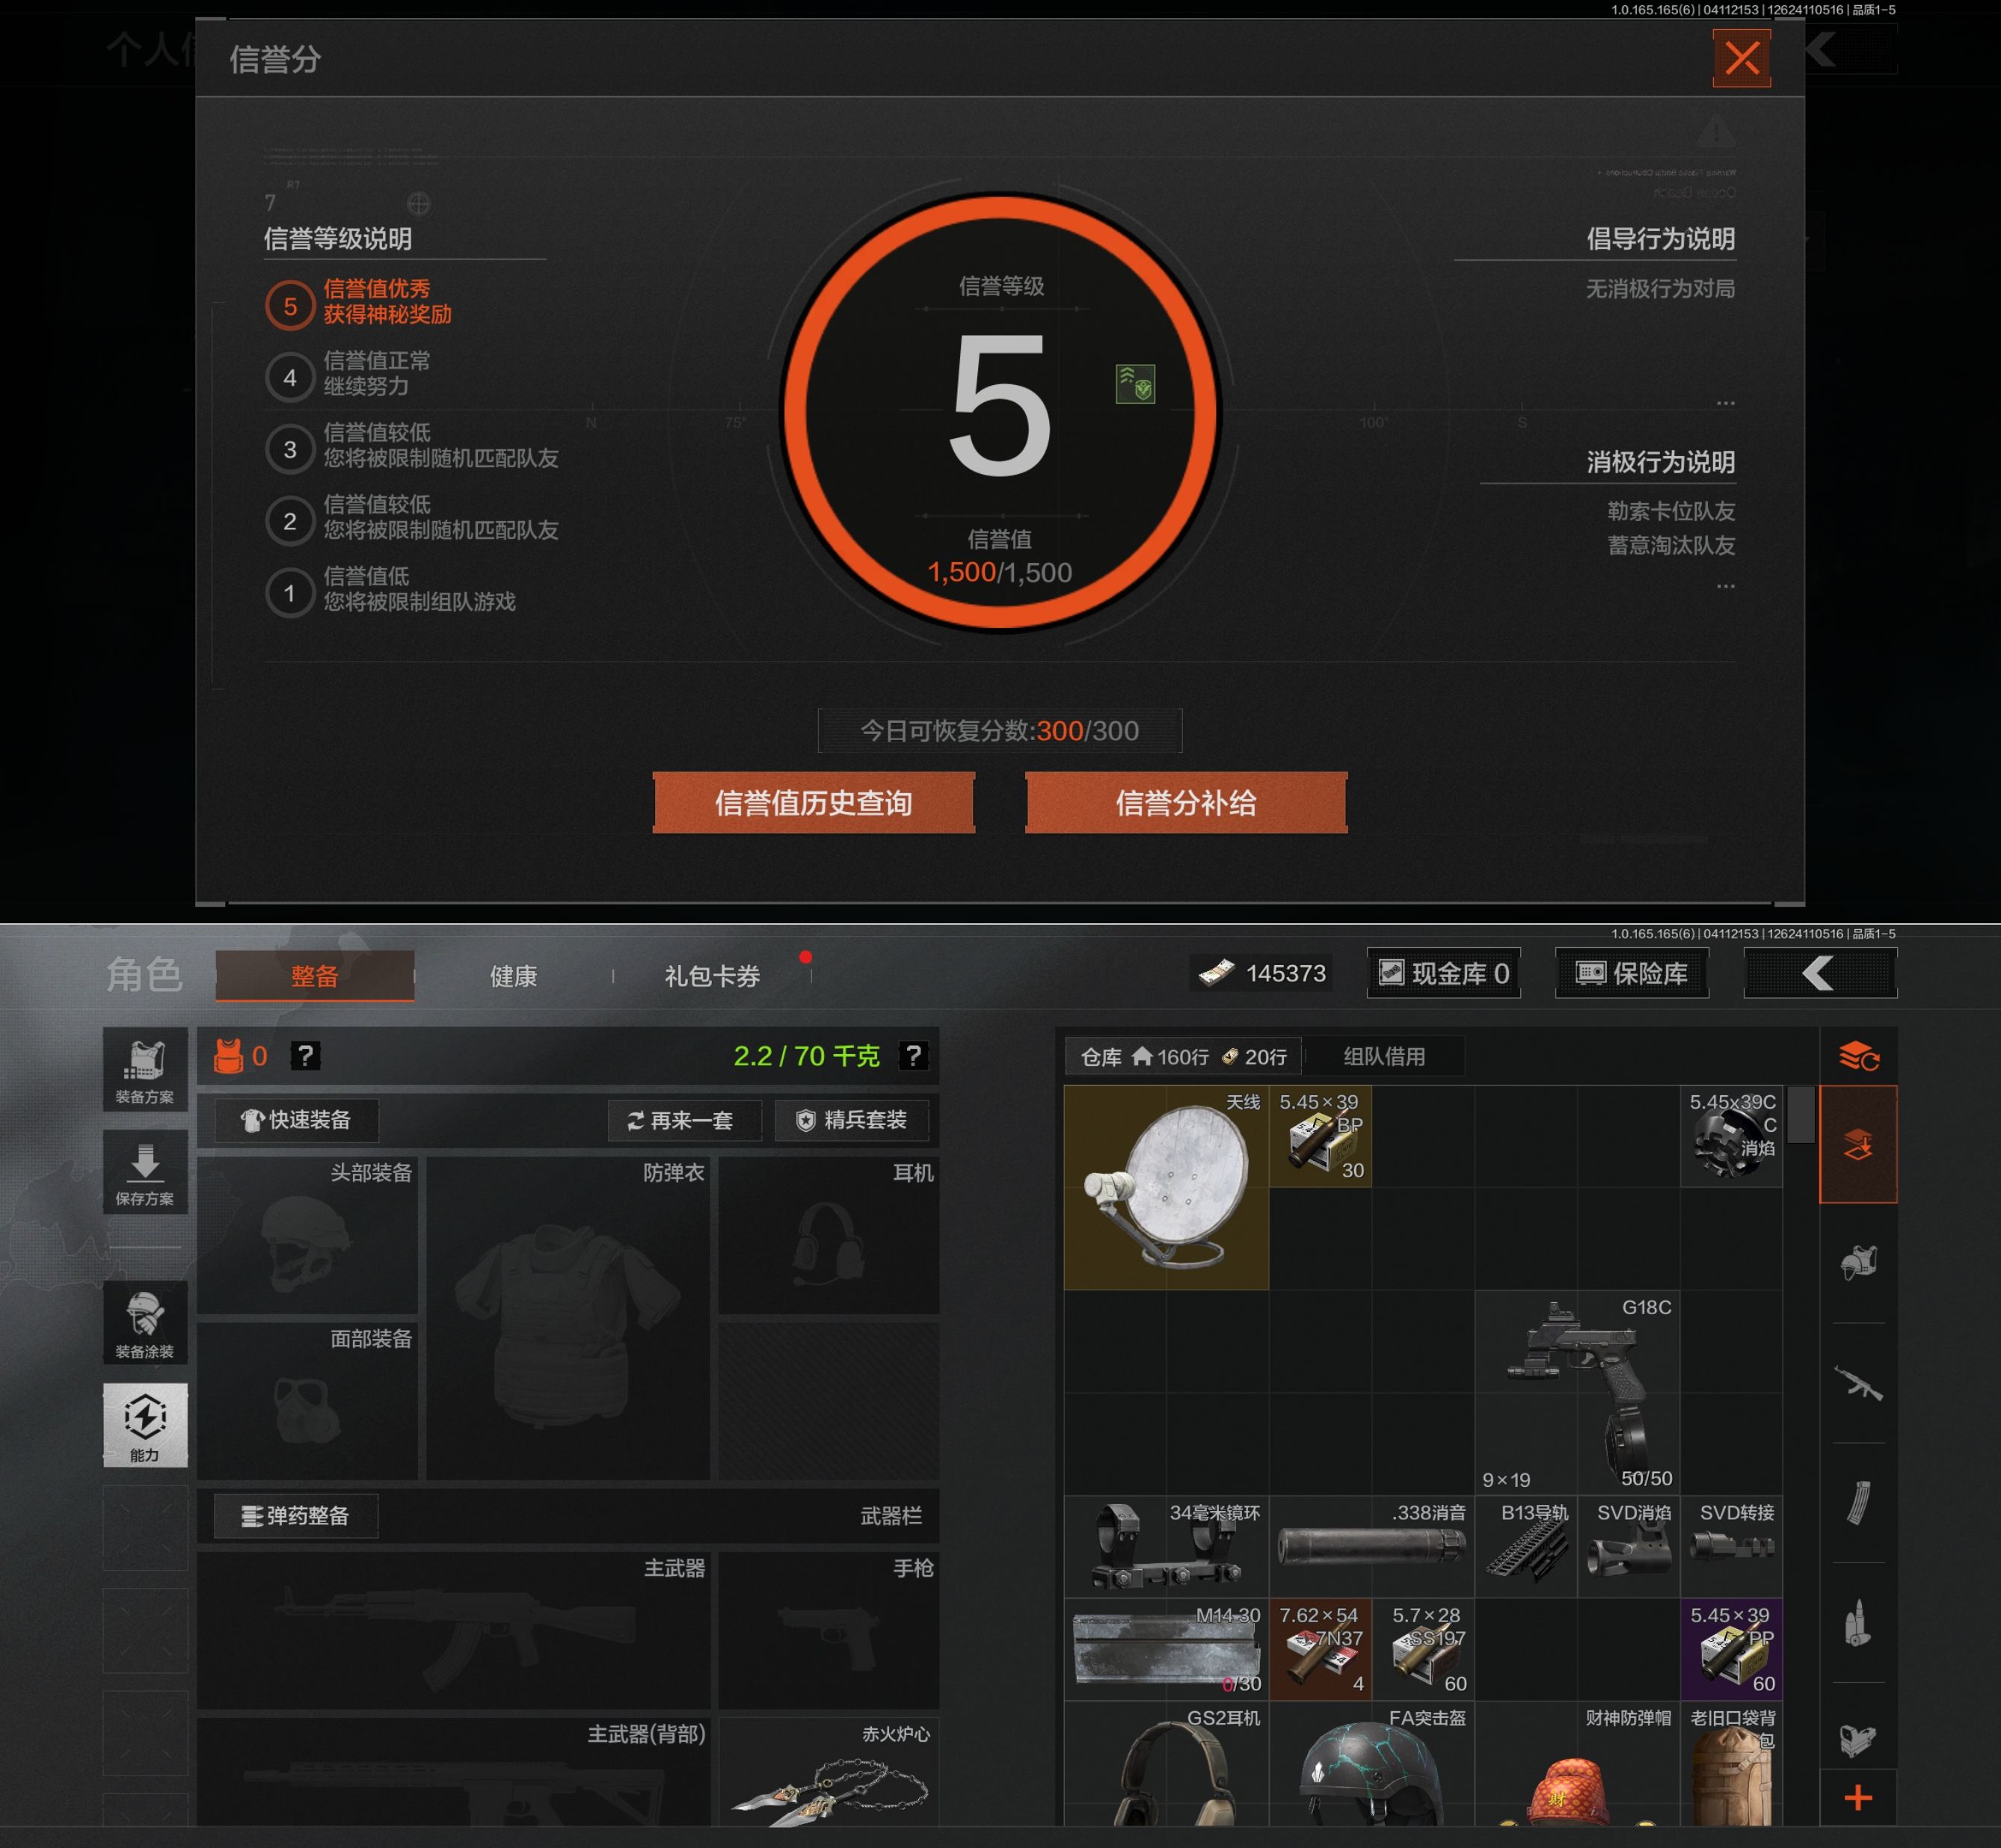The width and height of the screenshot is (2001, 1848).
Task: Select the 能力 ability icon
Action: coord(145,1425)
